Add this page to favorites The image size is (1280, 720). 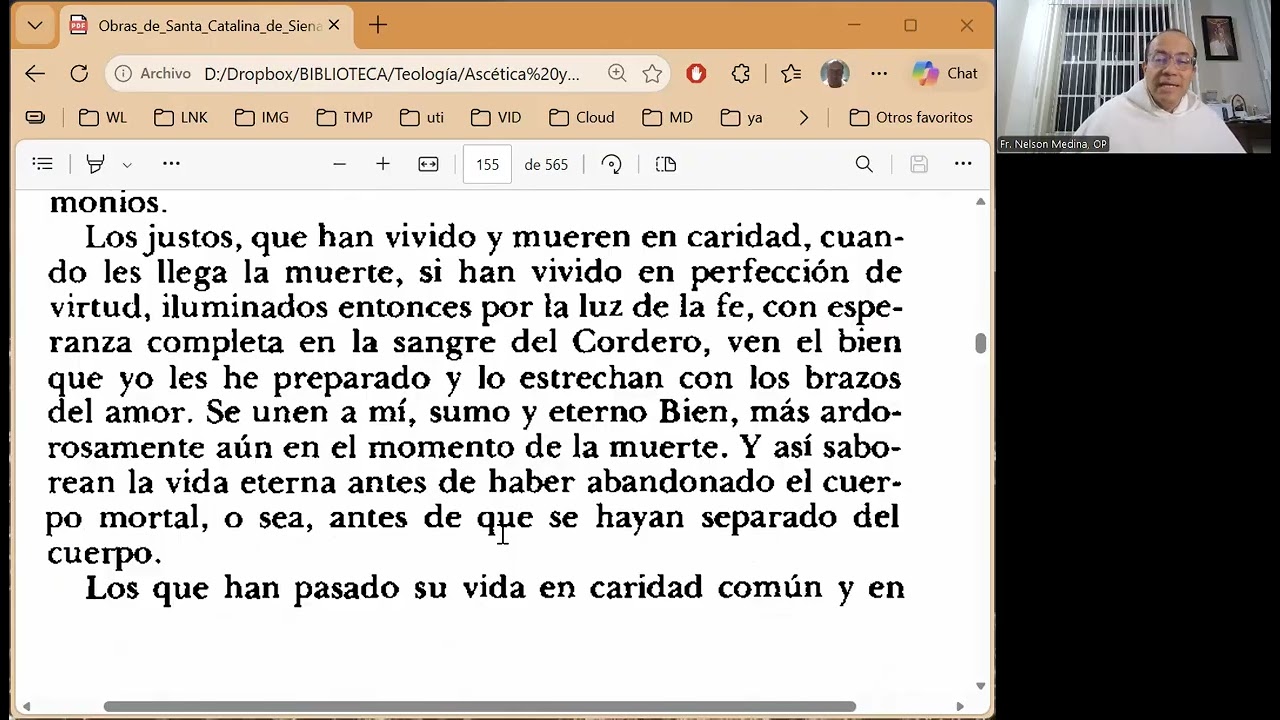click(x=652, y=74)
